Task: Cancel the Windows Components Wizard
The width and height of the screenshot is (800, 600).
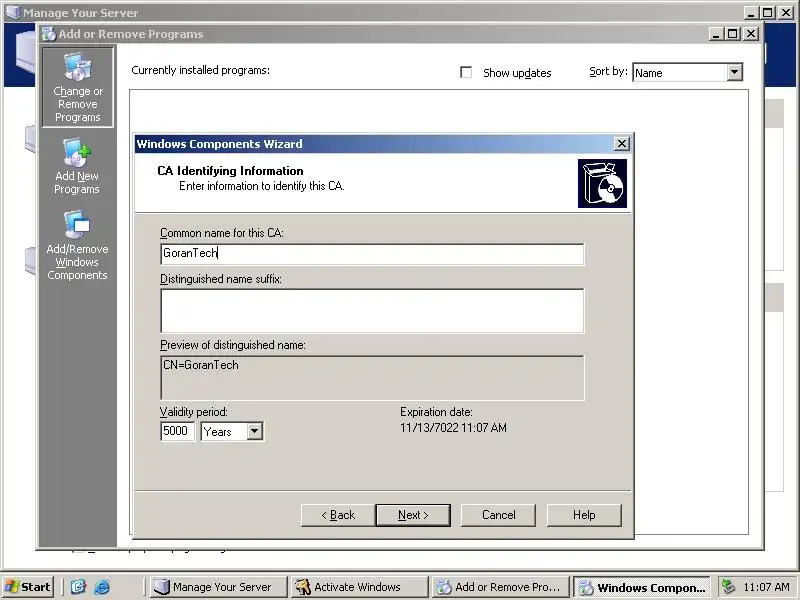Action: coord(498,515)
